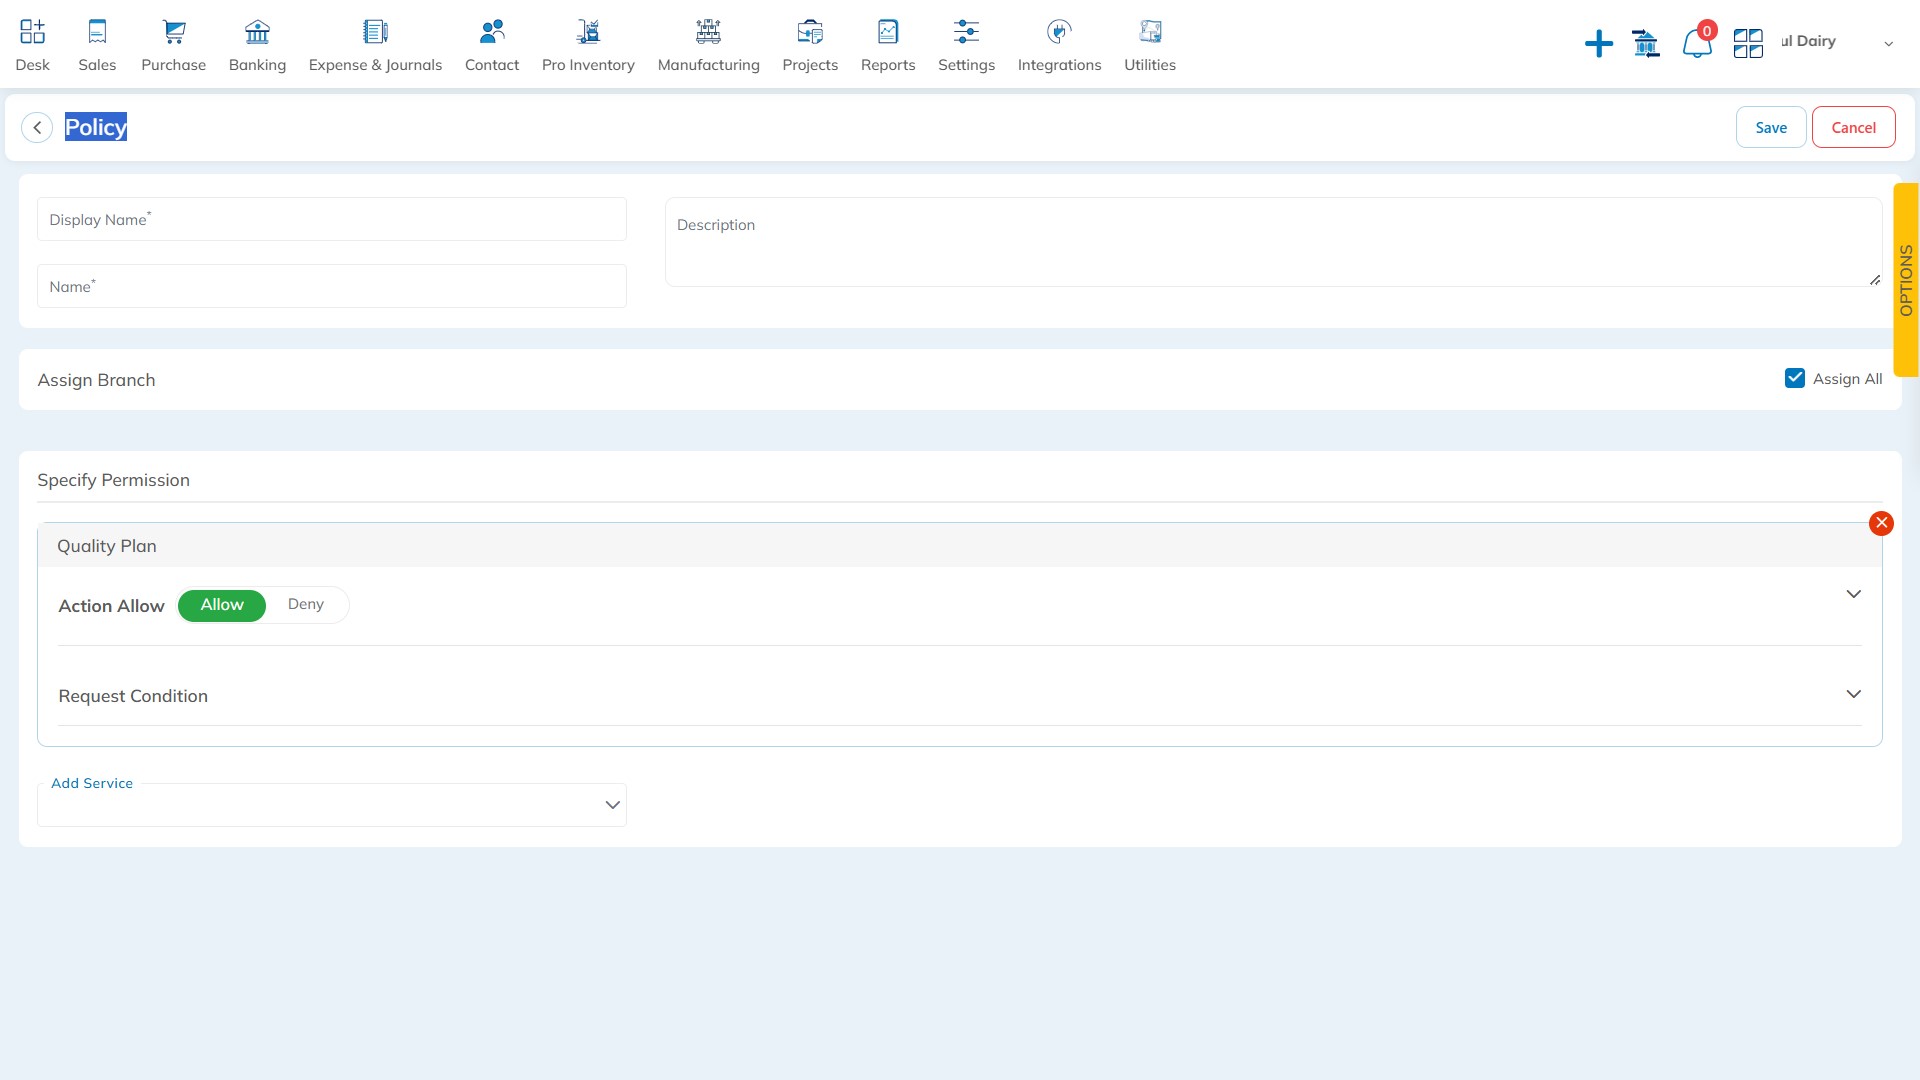Click the Add Service link

point(91,782)
